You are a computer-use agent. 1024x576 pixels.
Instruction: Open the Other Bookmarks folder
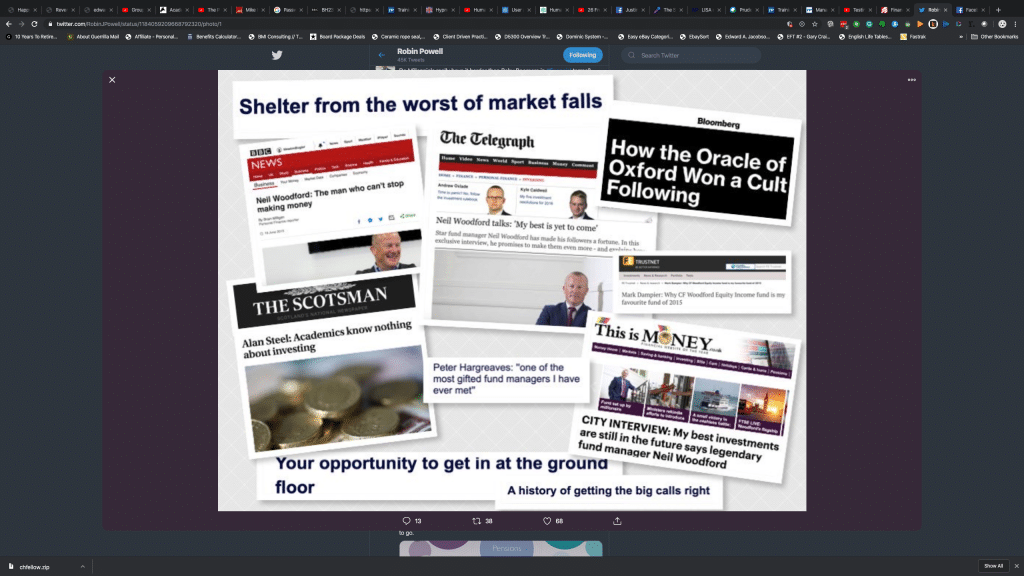click(x=995, y=37)
